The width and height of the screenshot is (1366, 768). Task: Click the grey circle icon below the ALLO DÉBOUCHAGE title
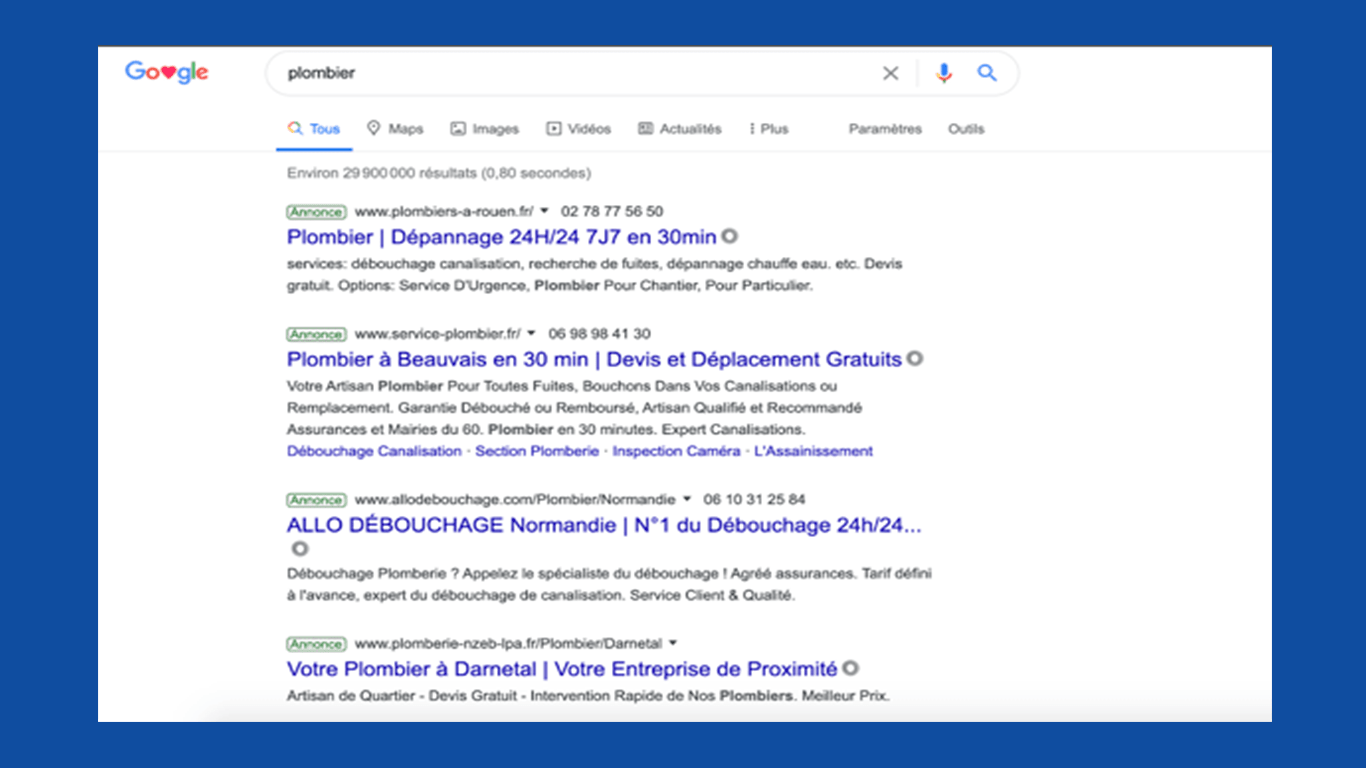pos(299,549)
